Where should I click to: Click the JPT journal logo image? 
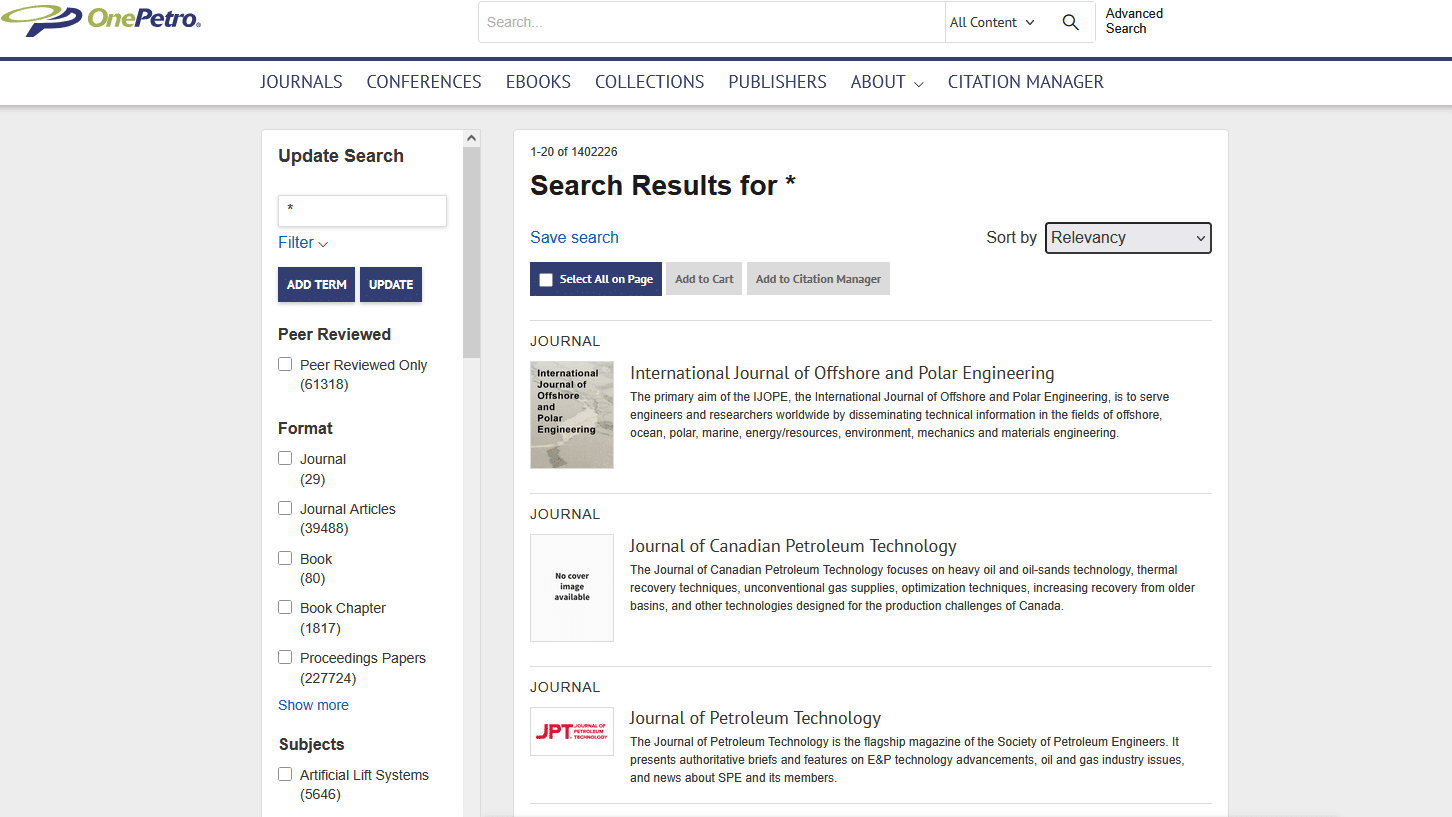pos(572,732)
